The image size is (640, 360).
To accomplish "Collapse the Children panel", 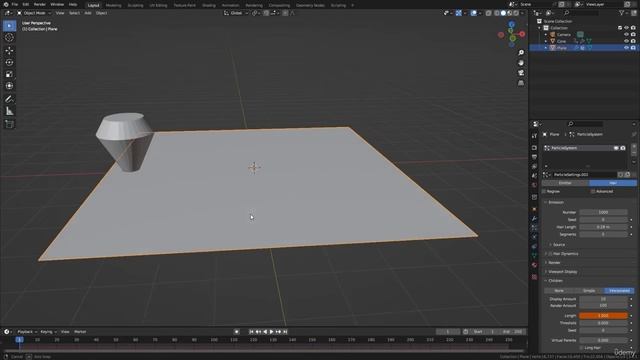I will coord(555,281).
